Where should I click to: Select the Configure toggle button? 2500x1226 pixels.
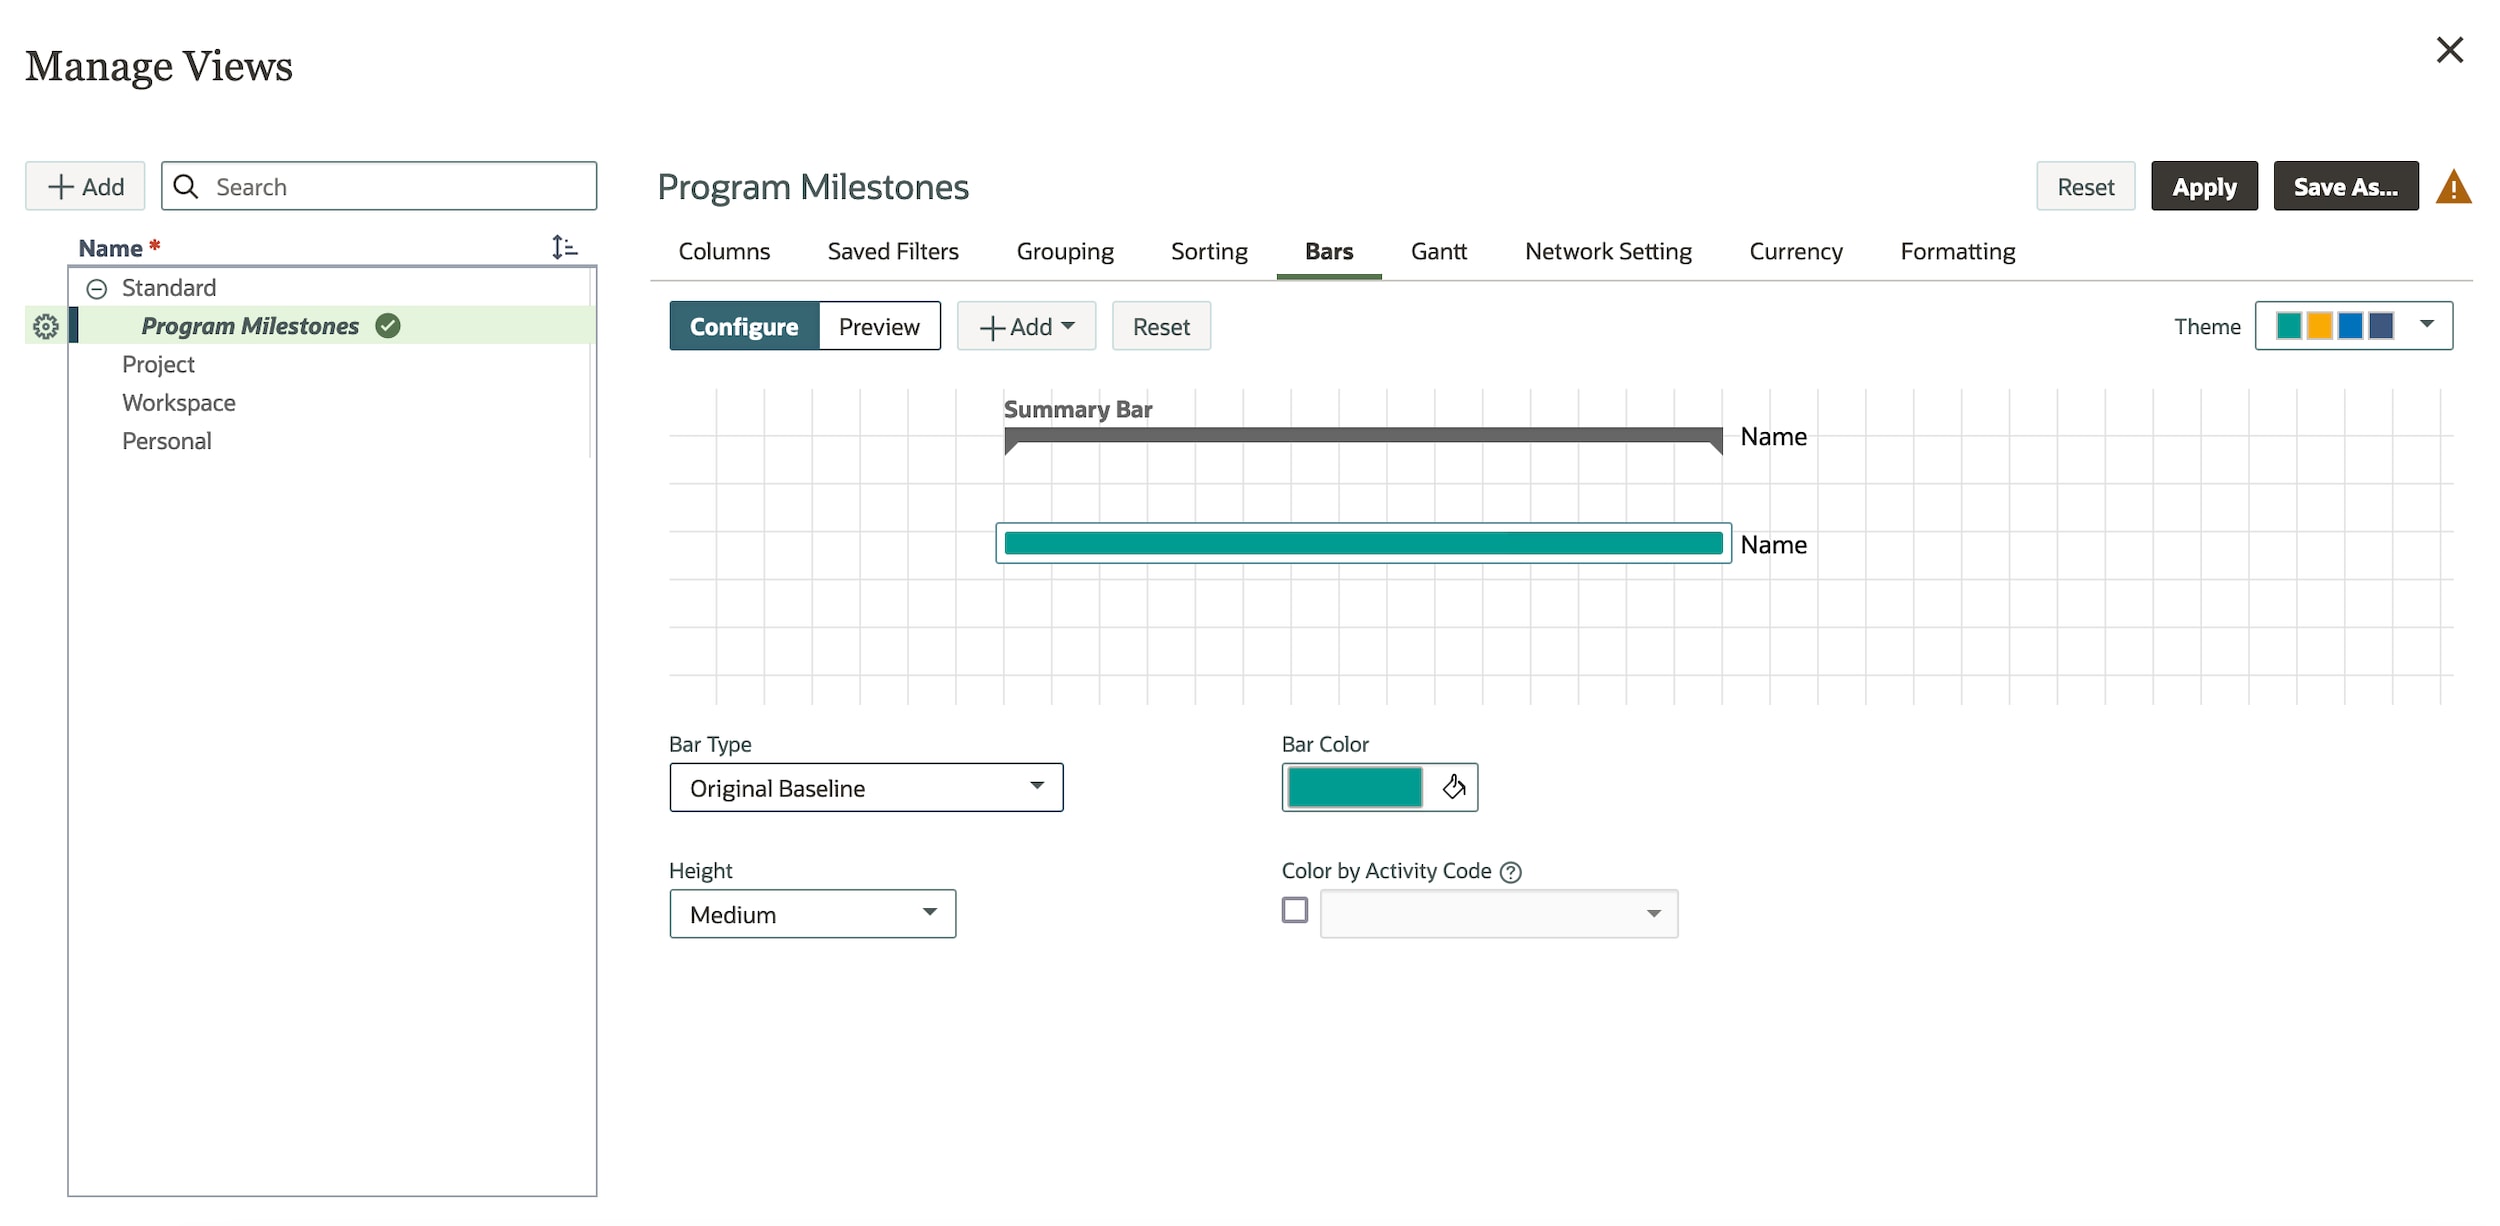pyautogui.click(x=744, y=327)
